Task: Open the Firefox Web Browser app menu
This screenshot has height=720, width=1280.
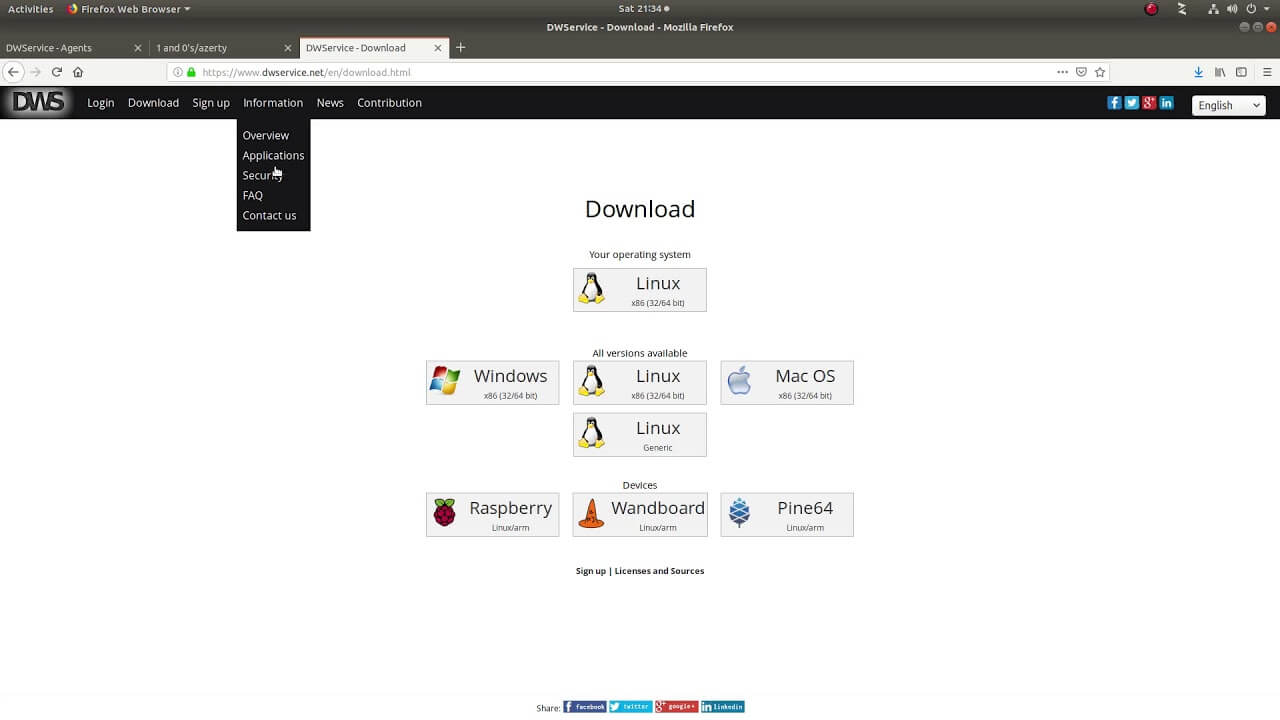Action: tap(129, 9)
